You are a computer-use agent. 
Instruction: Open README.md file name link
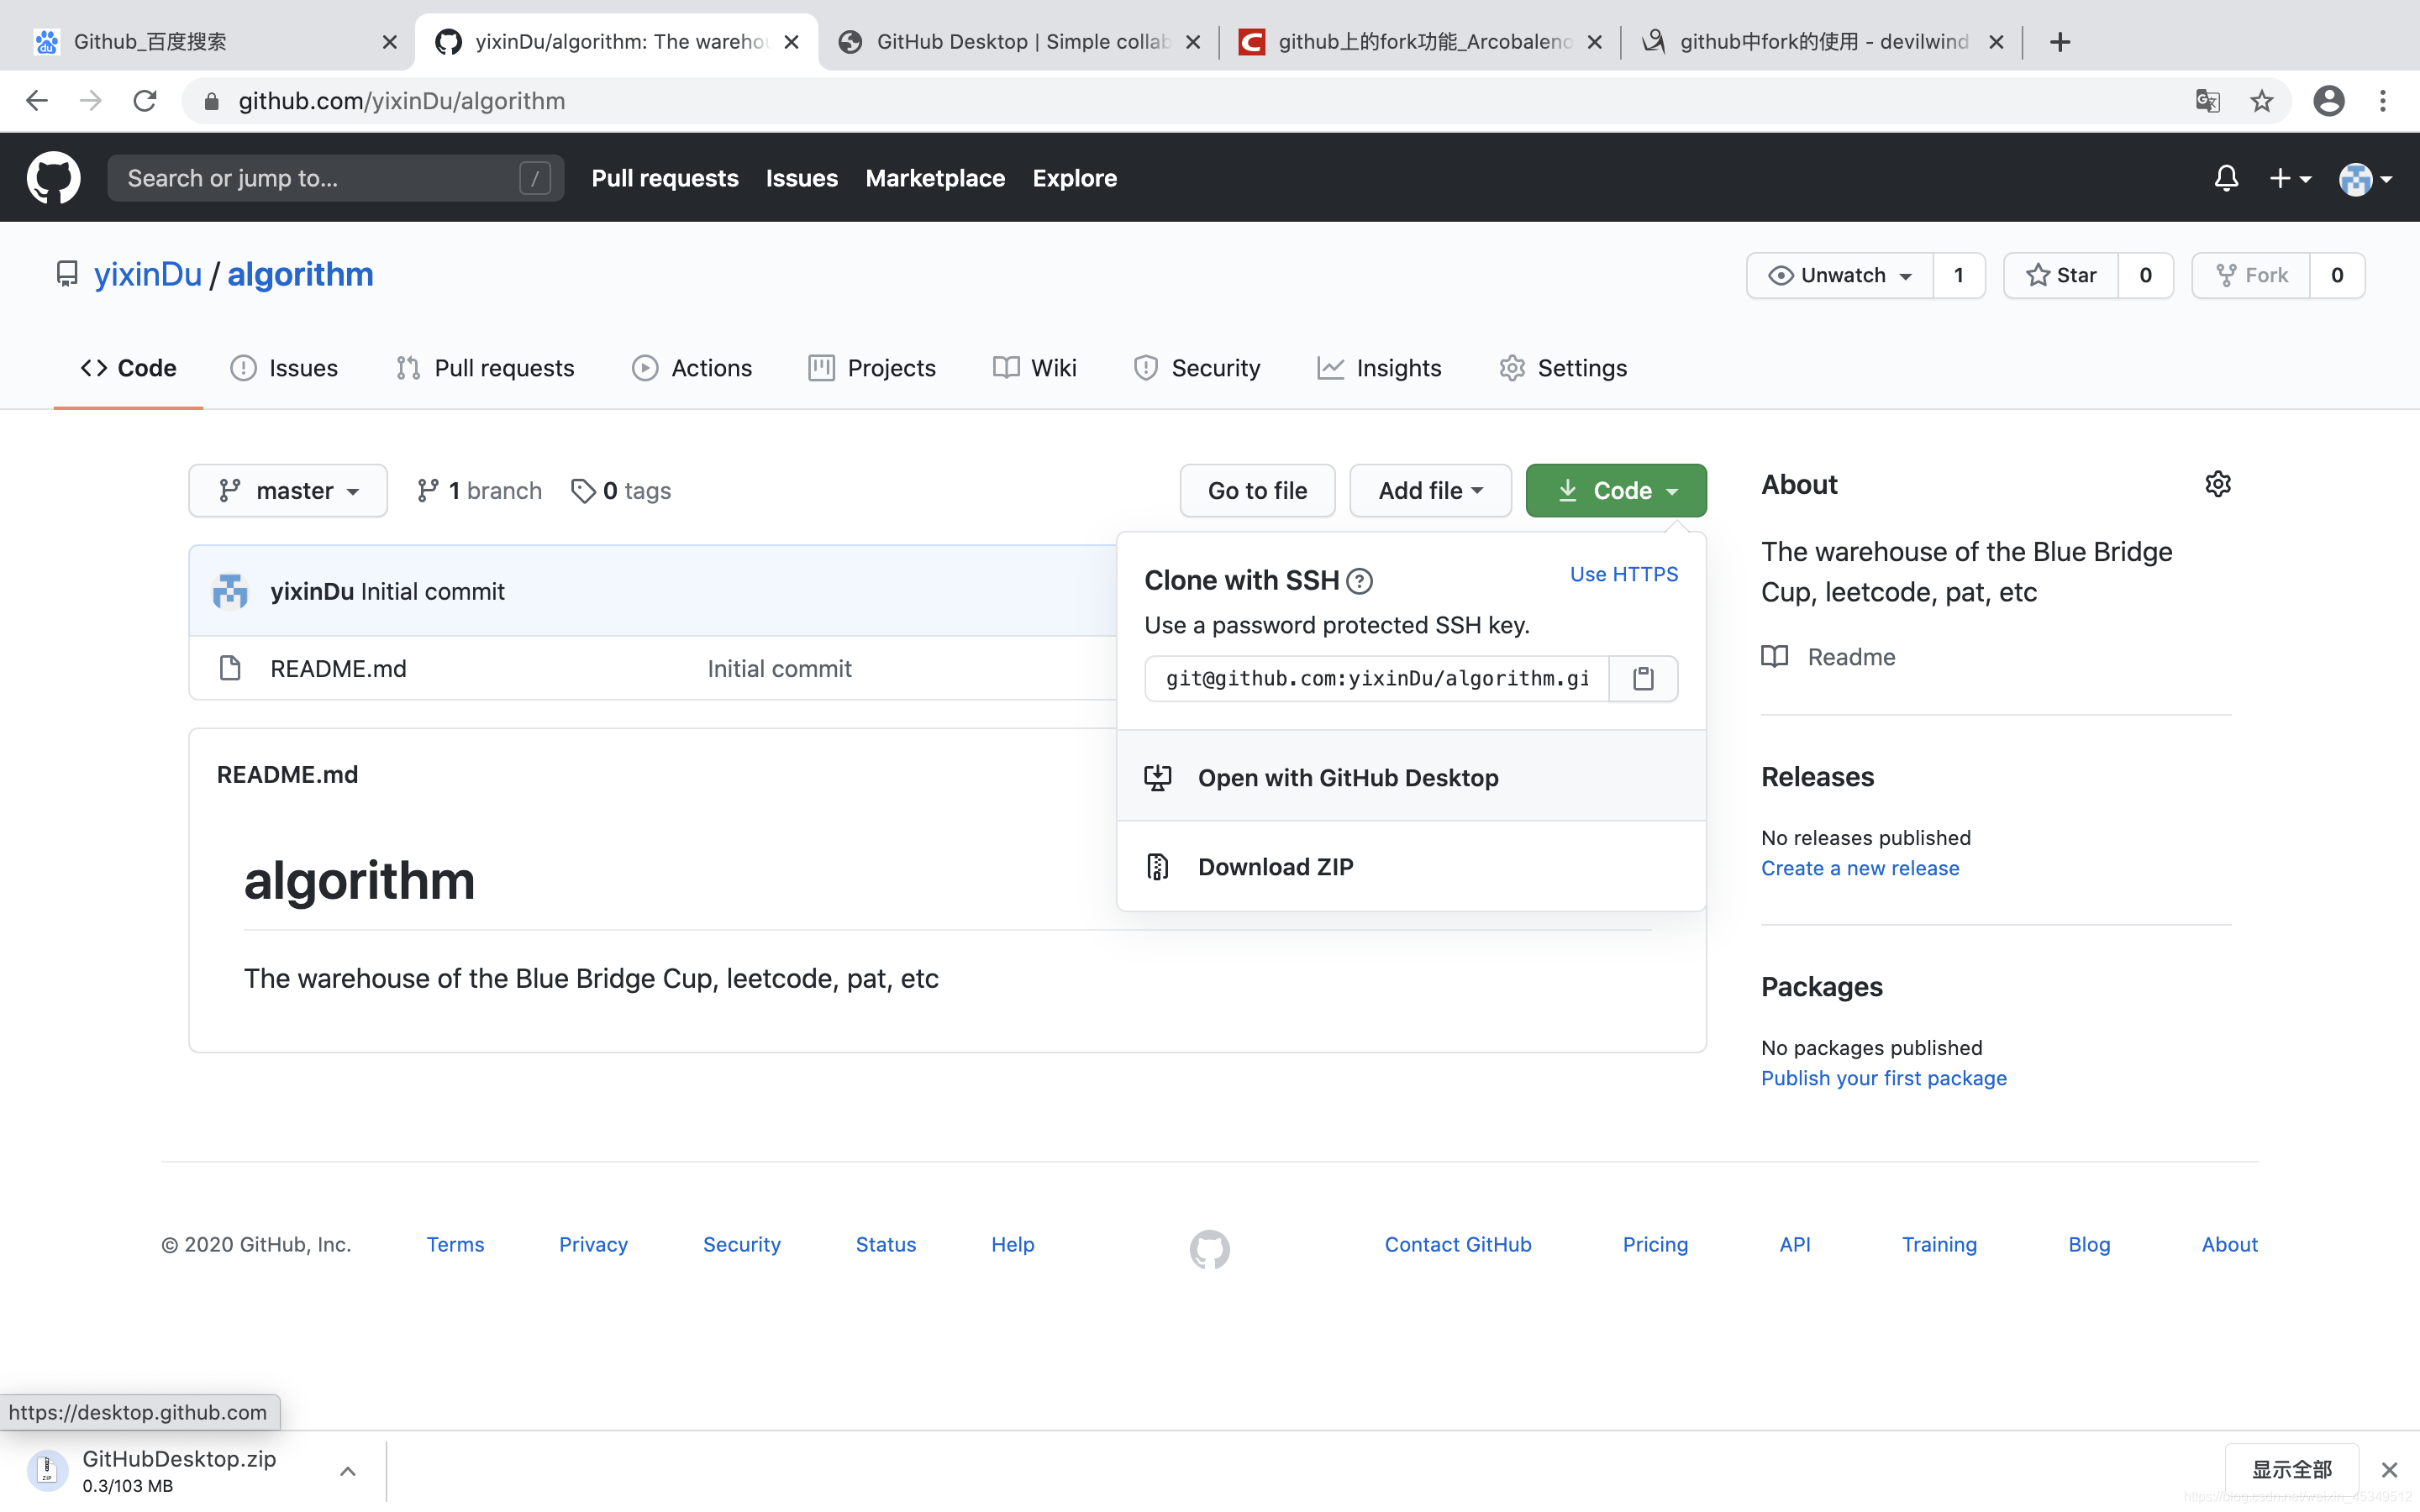(x=338, y=668)
